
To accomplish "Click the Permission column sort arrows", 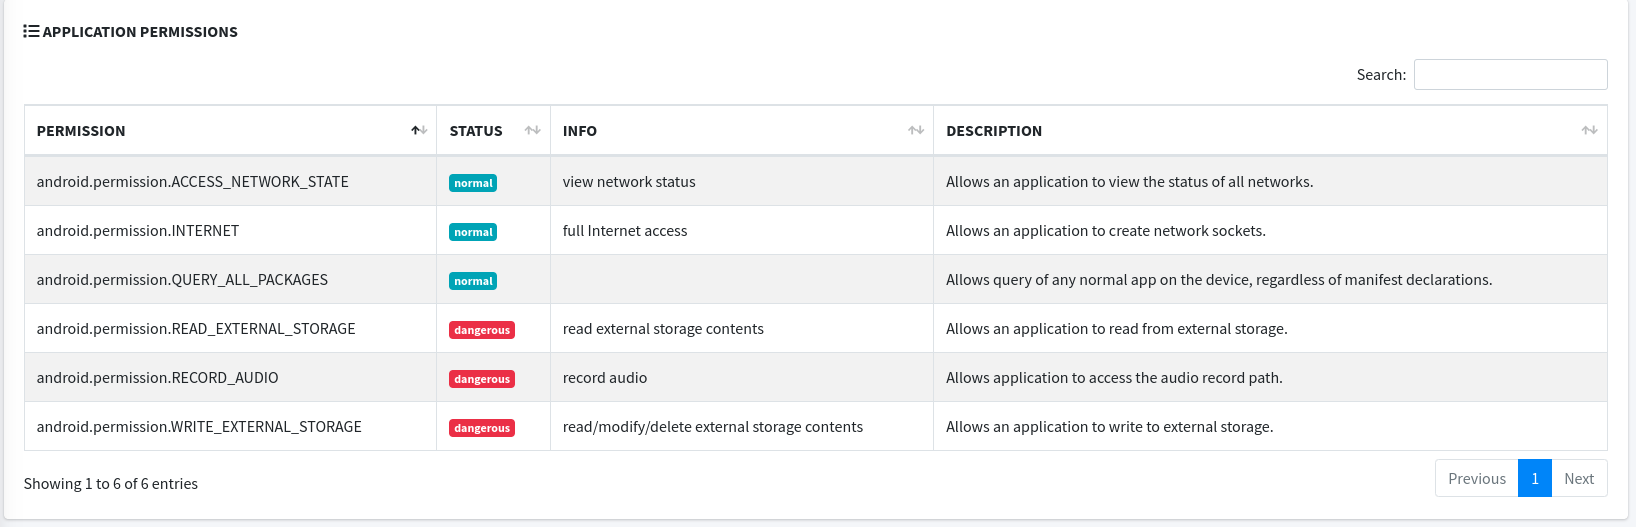I will click(419, 131).
